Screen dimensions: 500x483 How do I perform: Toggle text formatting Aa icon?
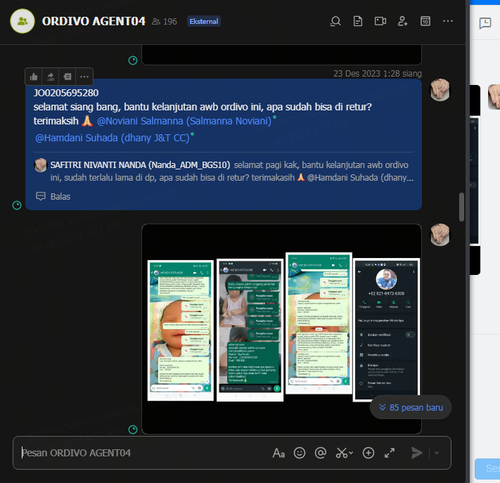pos(279,453)
